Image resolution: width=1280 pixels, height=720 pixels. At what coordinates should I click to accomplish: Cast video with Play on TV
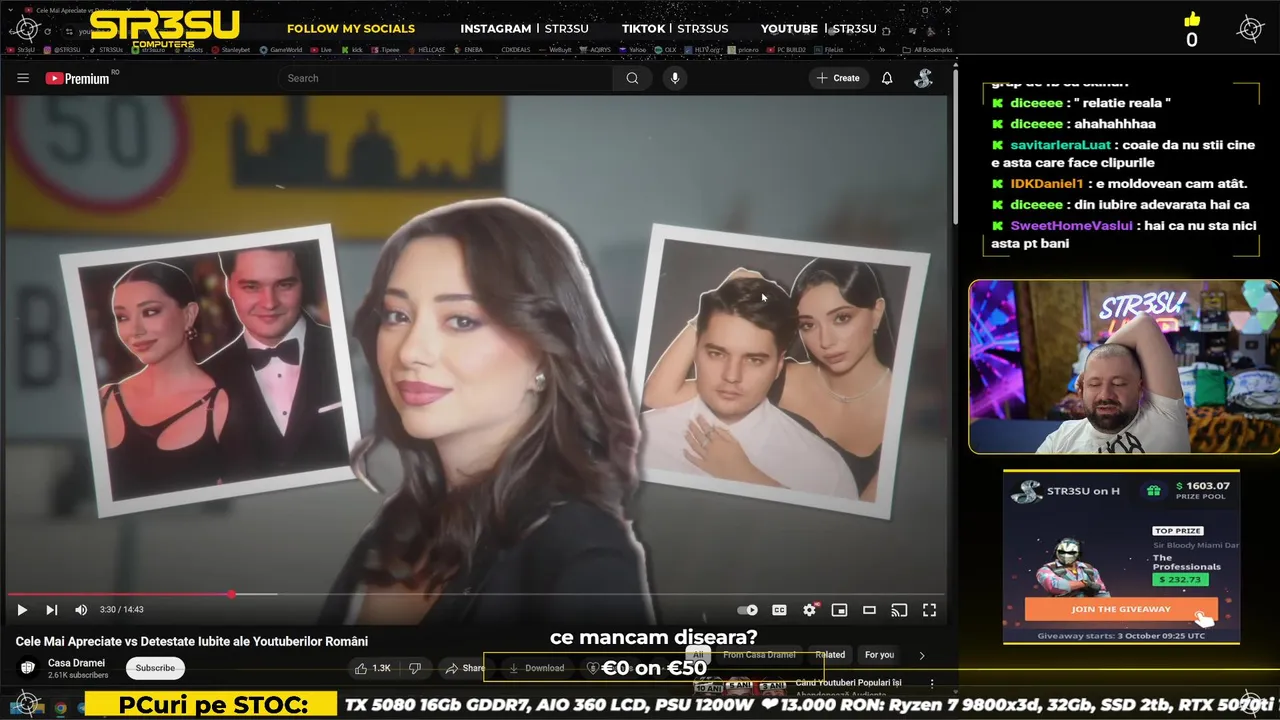coord(899,610)
